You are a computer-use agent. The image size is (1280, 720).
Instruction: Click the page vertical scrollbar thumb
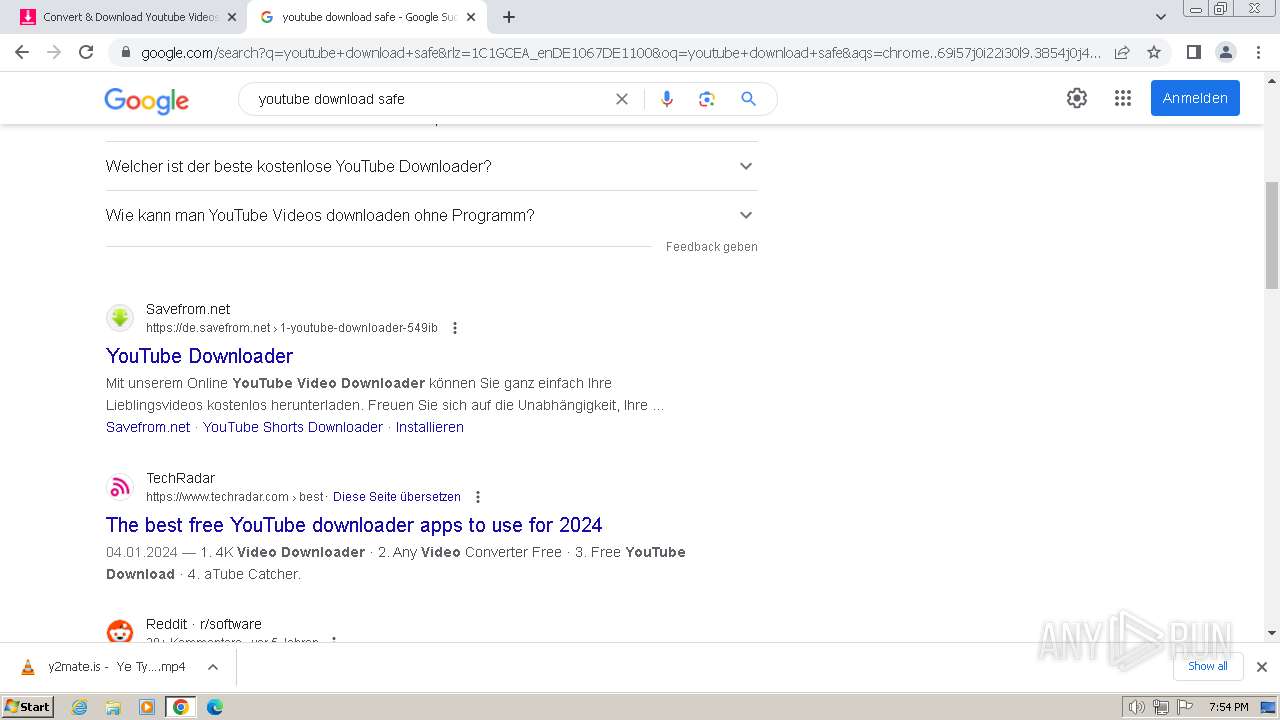1272,235
